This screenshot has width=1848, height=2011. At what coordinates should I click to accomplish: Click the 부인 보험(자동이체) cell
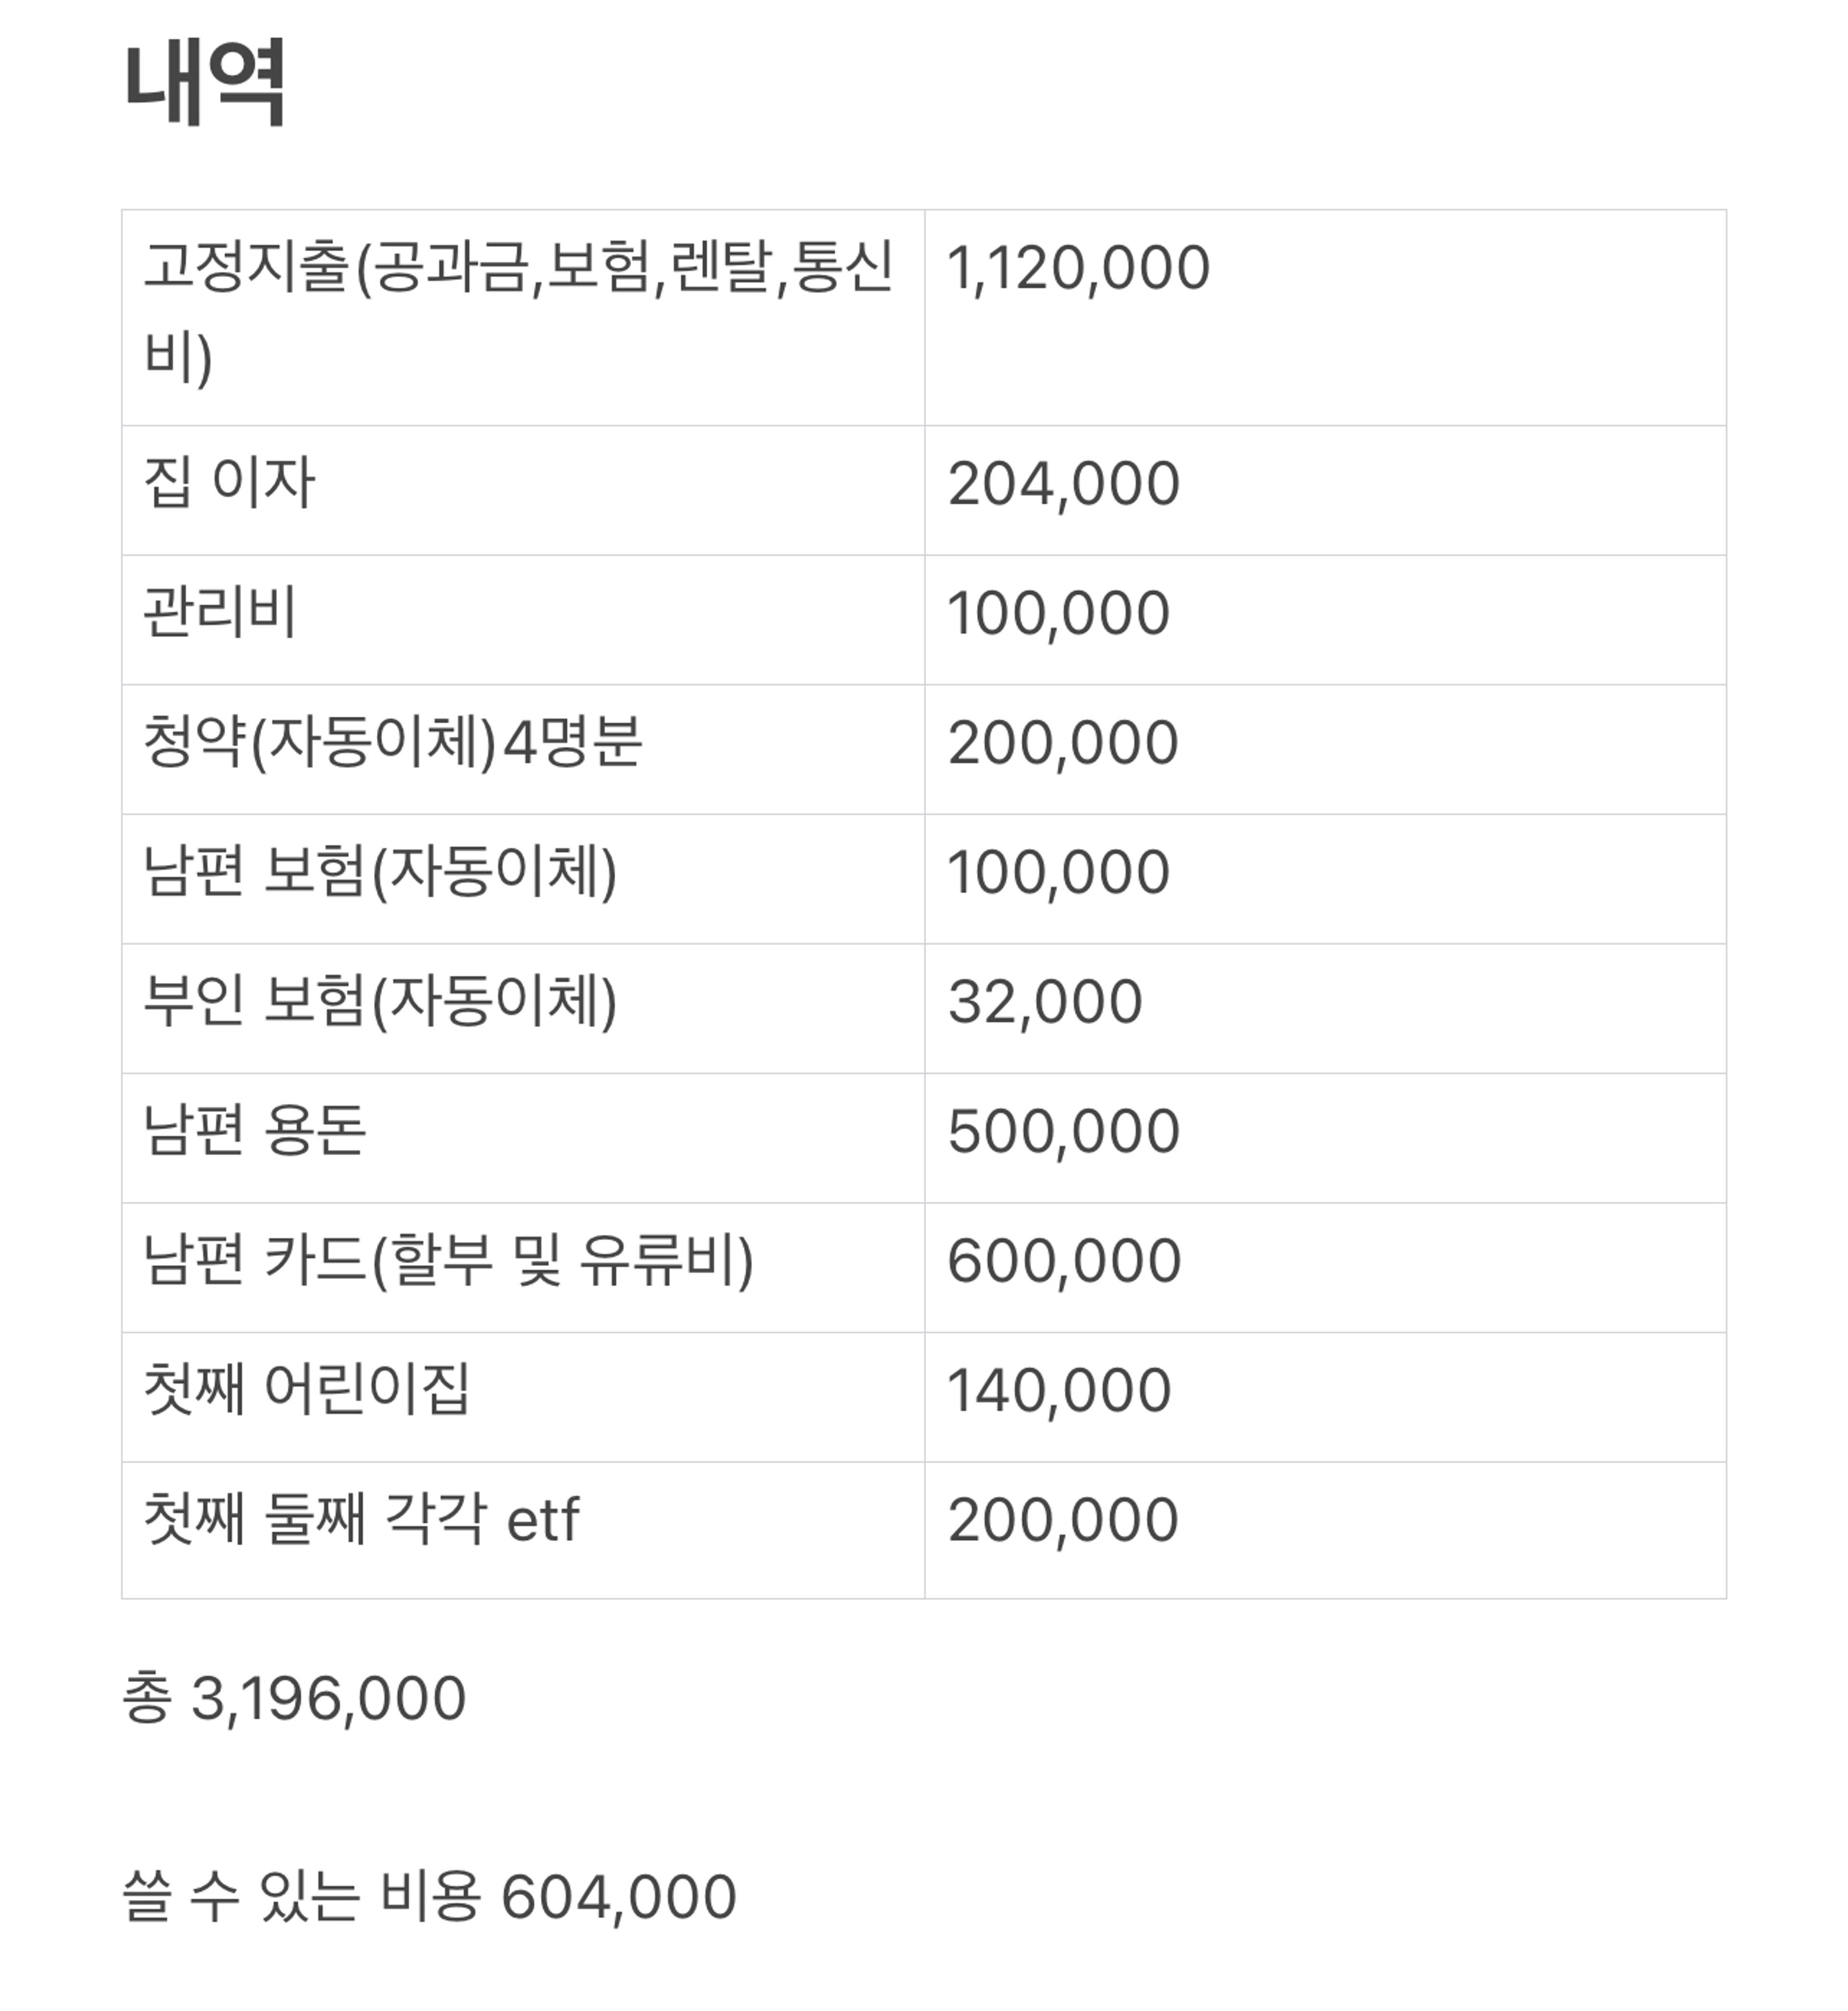click(x=523, y=1008)
